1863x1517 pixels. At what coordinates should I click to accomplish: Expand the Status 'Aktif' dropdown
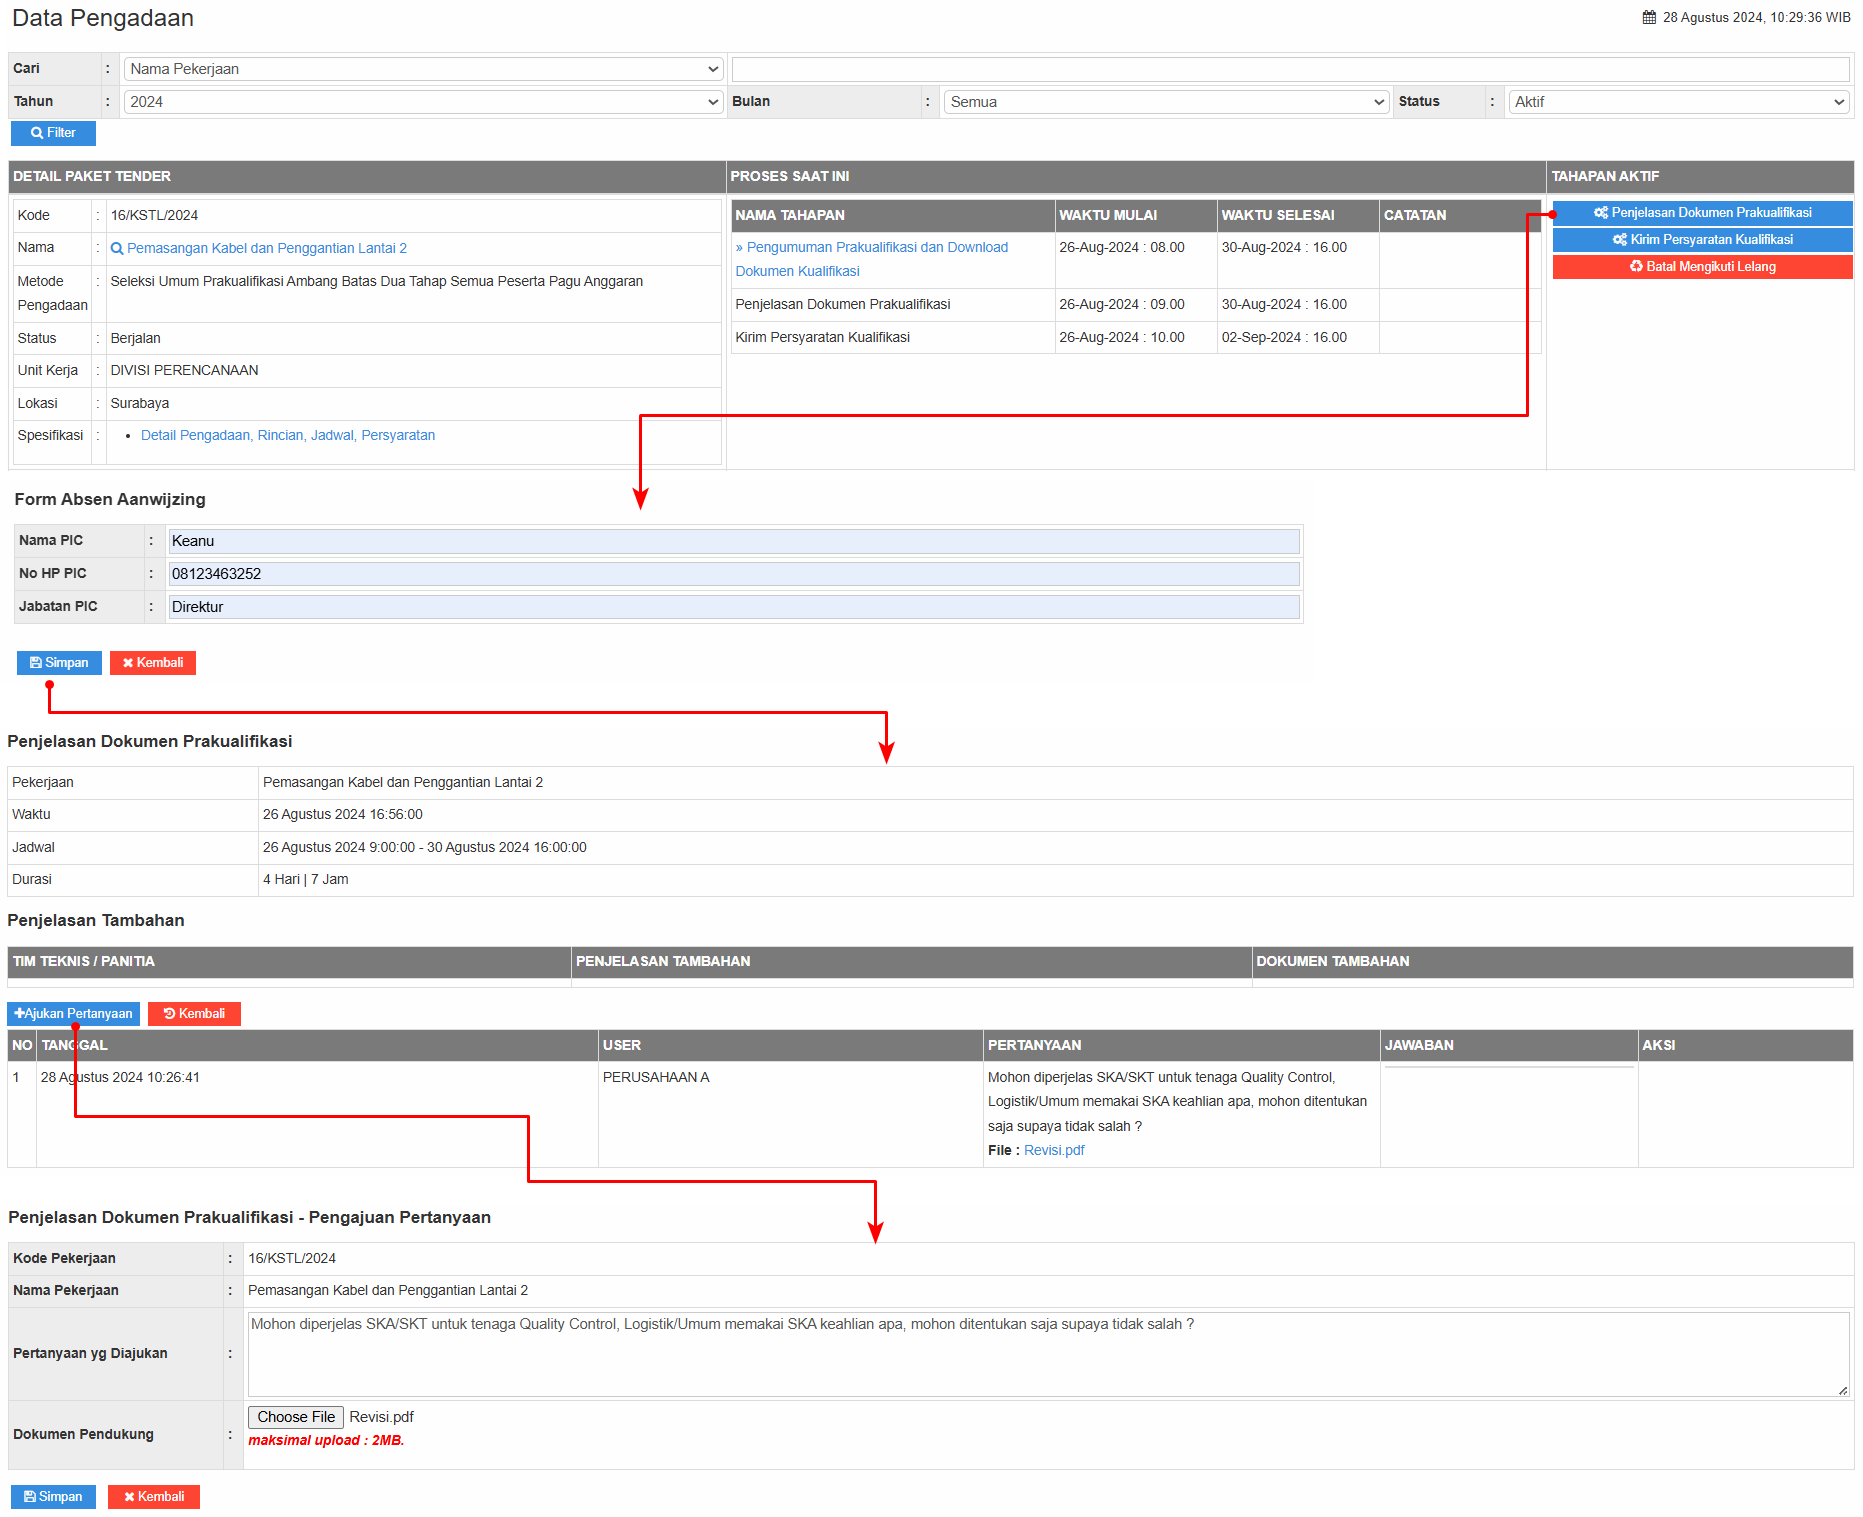[x=1677, y=102]
